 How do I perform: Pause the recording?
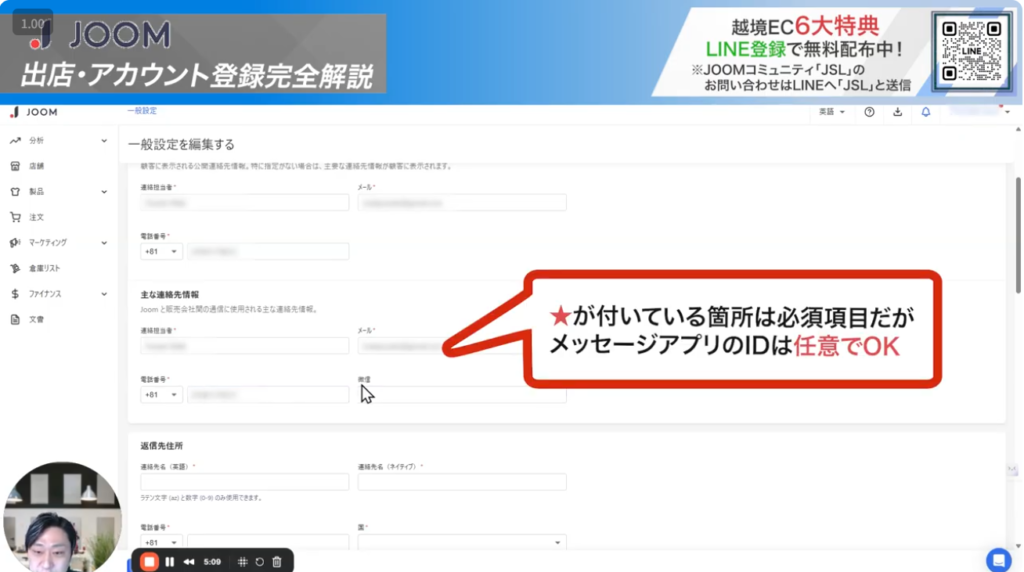(170, 561)
